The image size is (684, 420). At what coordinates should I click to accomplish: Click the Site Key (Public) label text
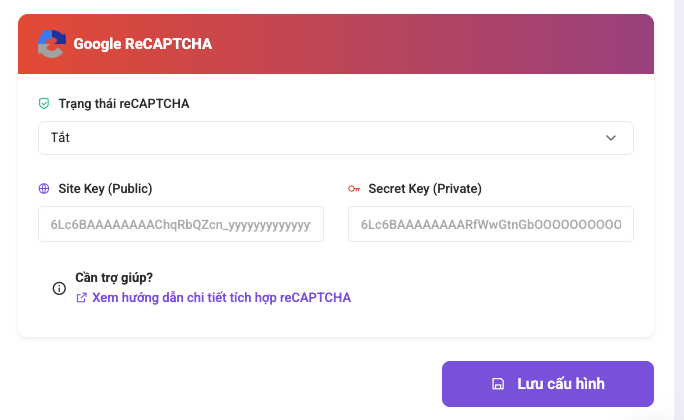(105, 188)
